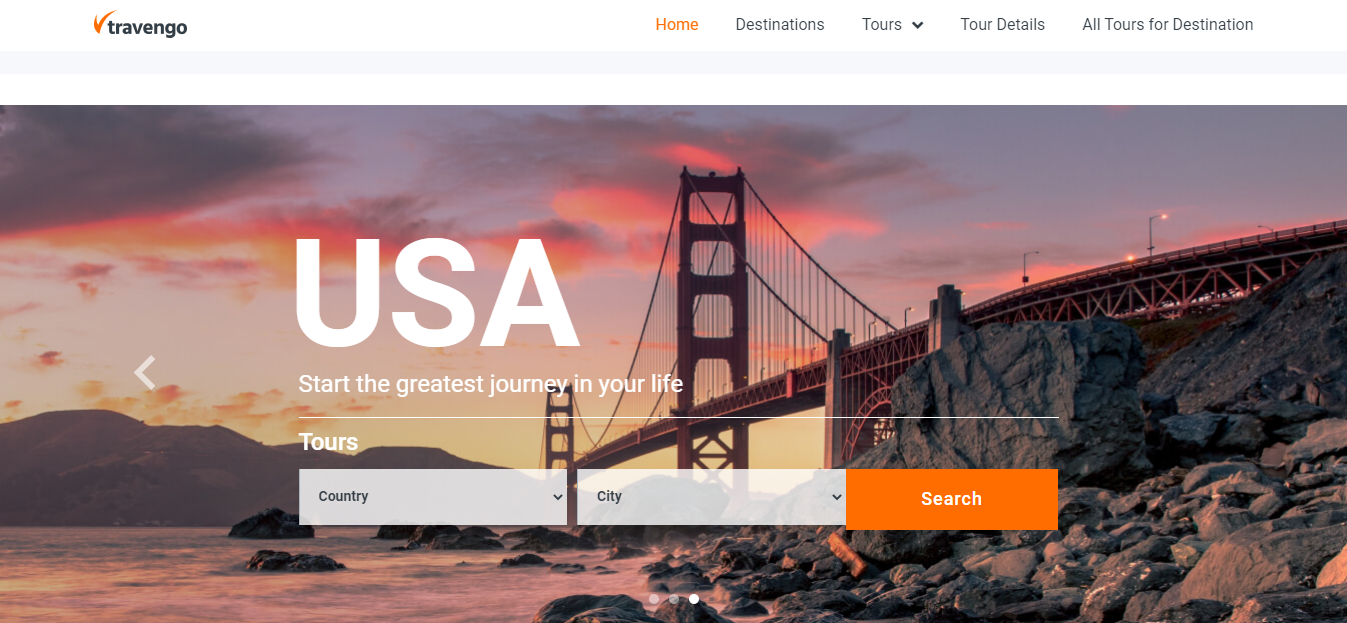Open the Country dropdown
This screenshot has width=1347, height=623.
click(x=433, y=497)
